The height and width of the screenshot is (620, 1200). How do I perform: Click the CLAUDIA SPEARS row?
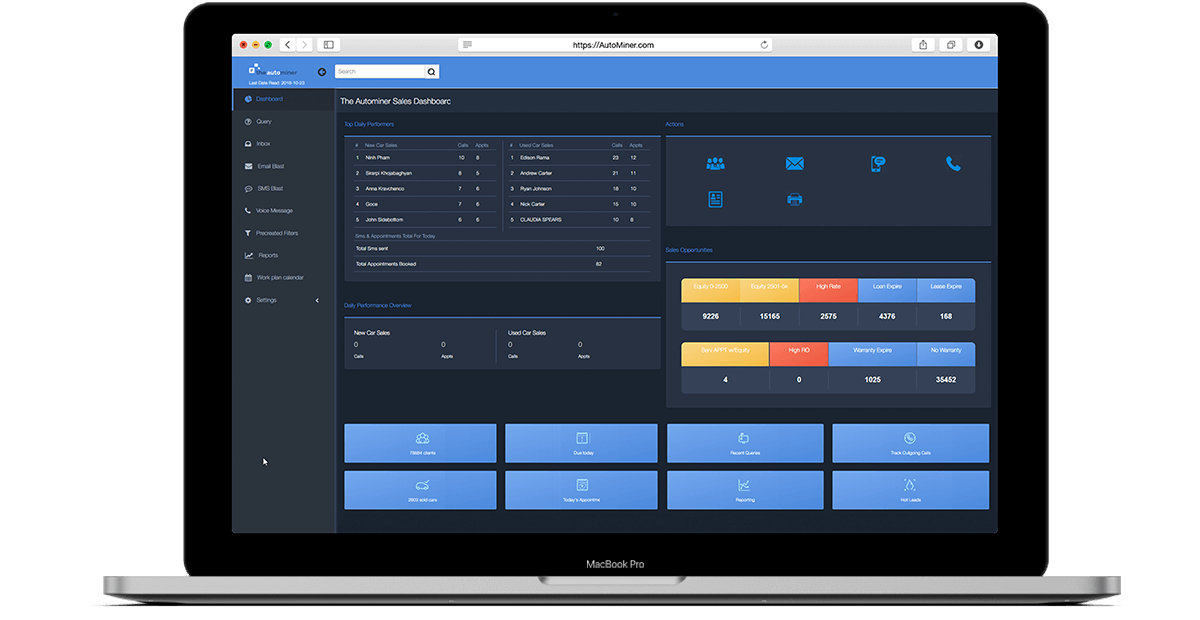(580, 219)
